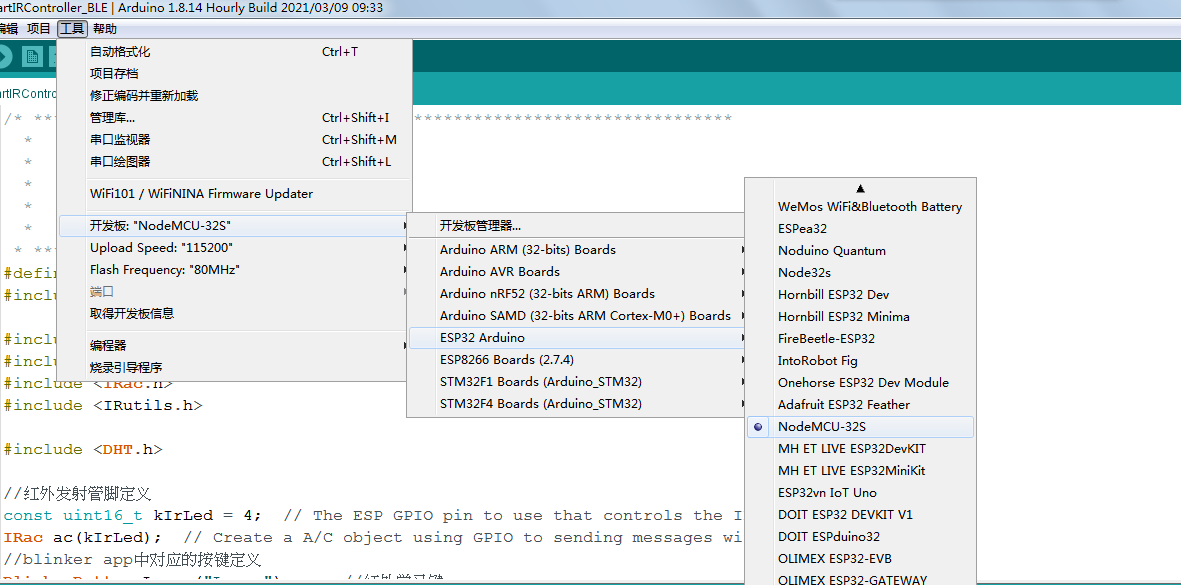
Task: Click the New sketch toolbar icon
Action: (x=30, y=57)
